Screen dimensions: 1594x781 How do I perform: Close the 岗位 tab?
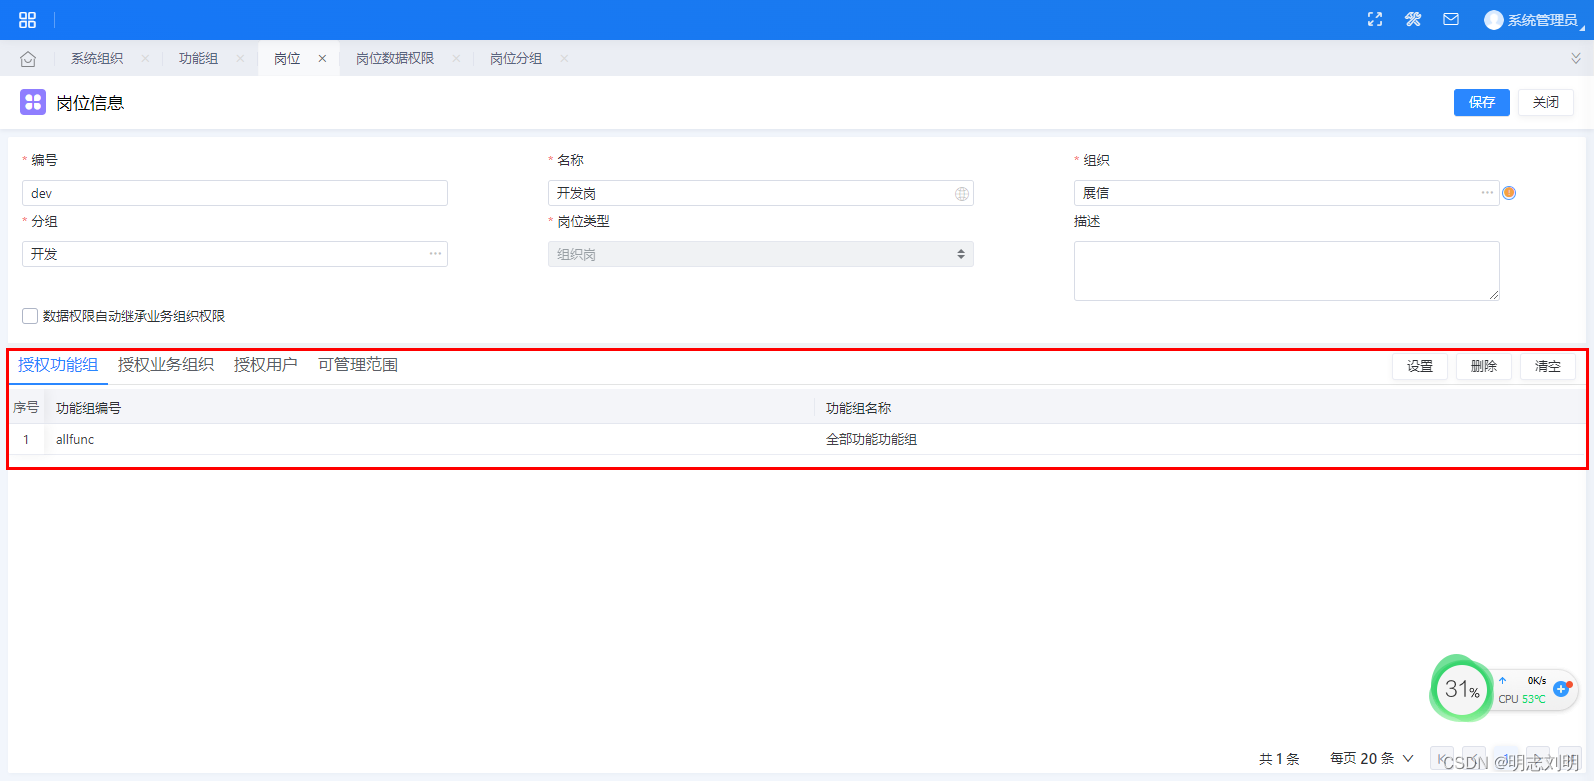coord(322,59)
